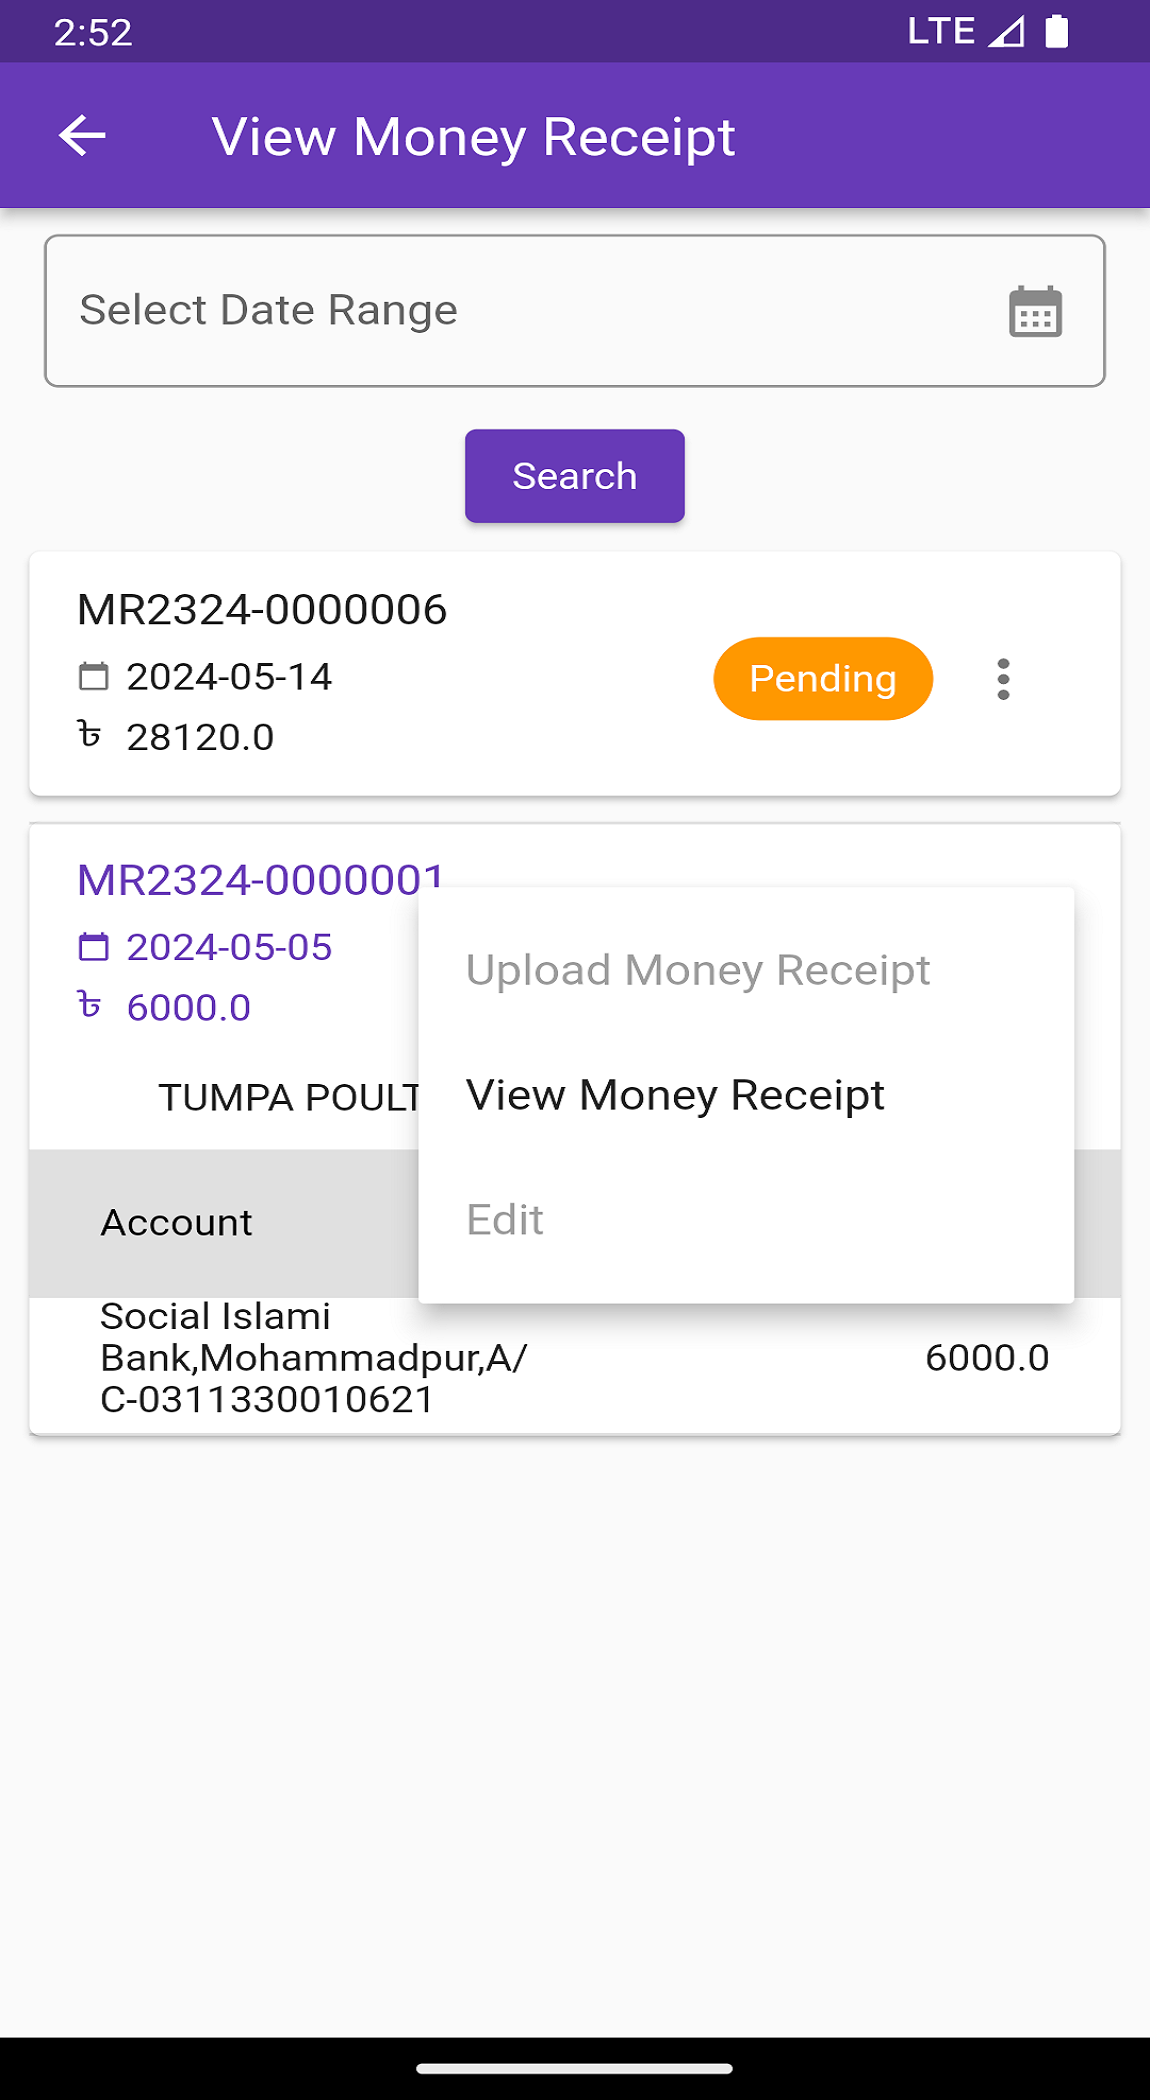Open the calendar date picker icon
Viewport: 1150px width, 2100px height.
[x=1035, y=312]
